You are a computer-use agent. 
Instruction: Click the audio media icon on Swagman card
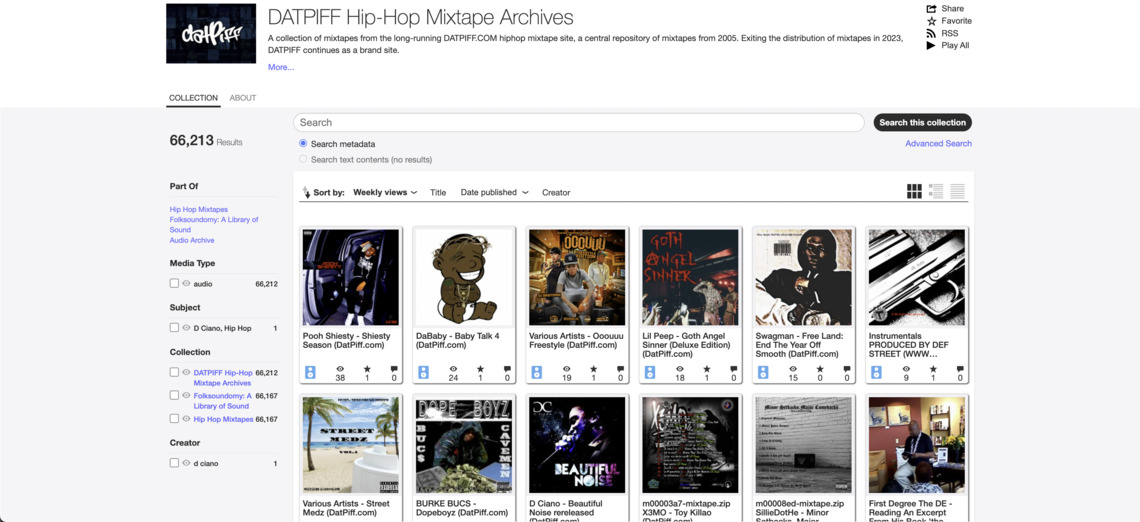[763, 372]
